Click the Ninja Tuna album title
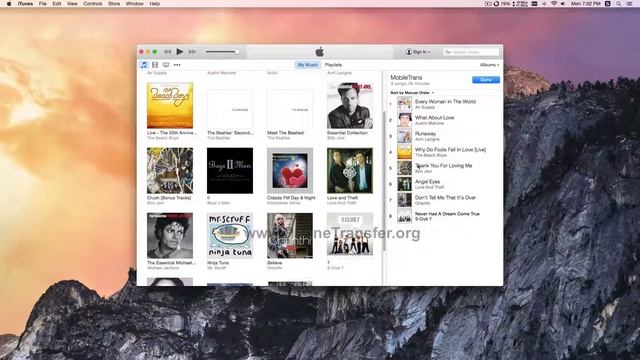 coord(218,263)
